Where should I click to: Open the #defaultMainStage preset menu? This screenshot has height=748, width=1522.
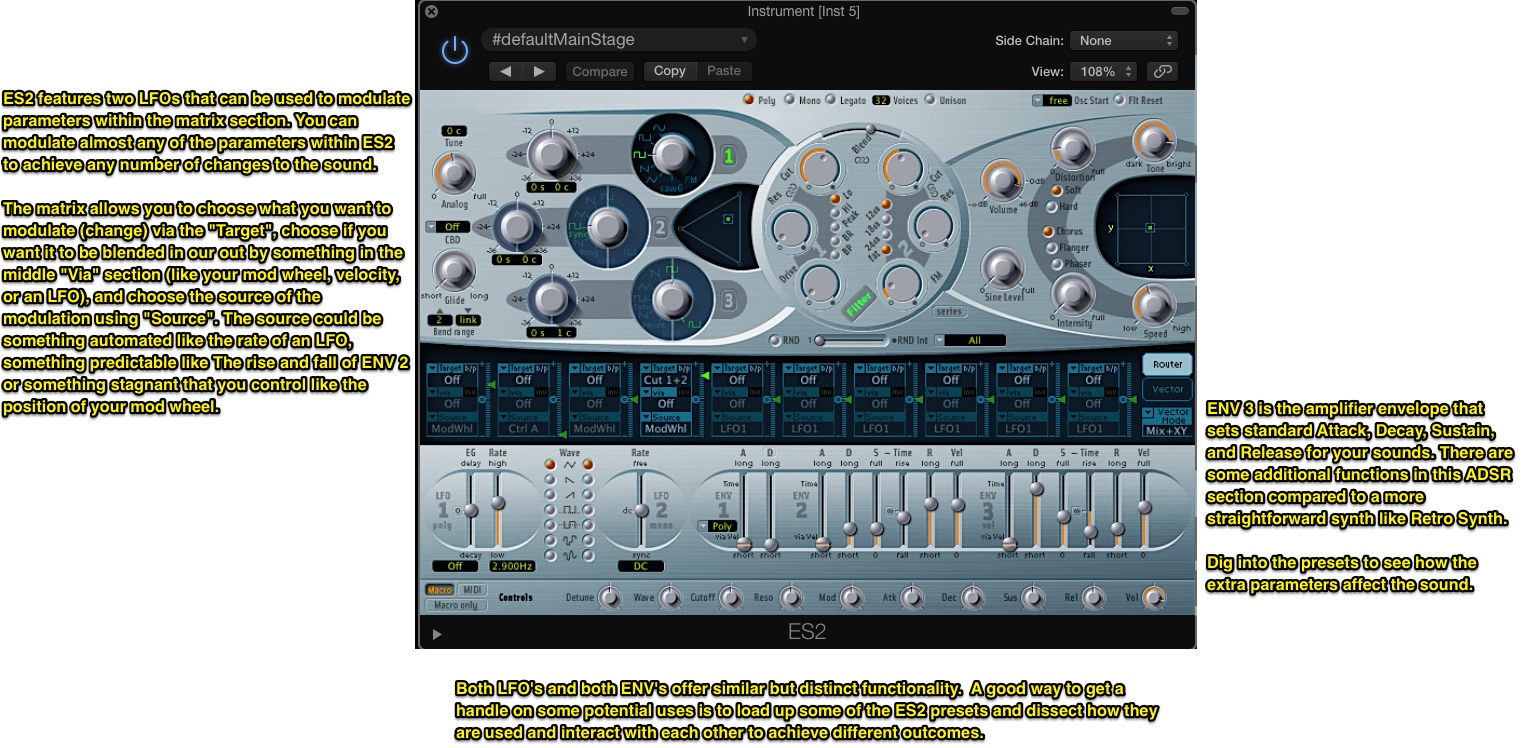[x=619, y=40]
